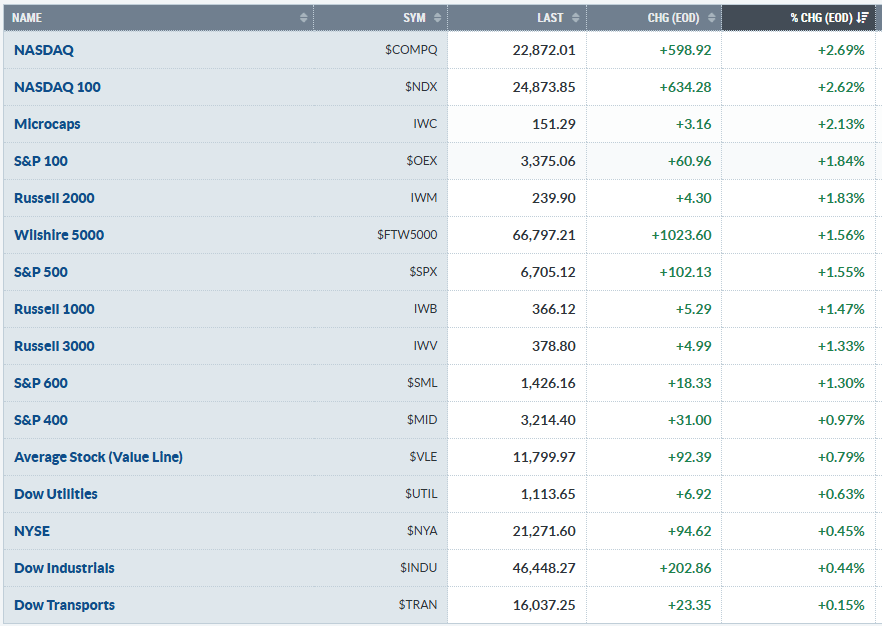
Task: Click last value 16,037.25
Action: (x=544, y=605)
